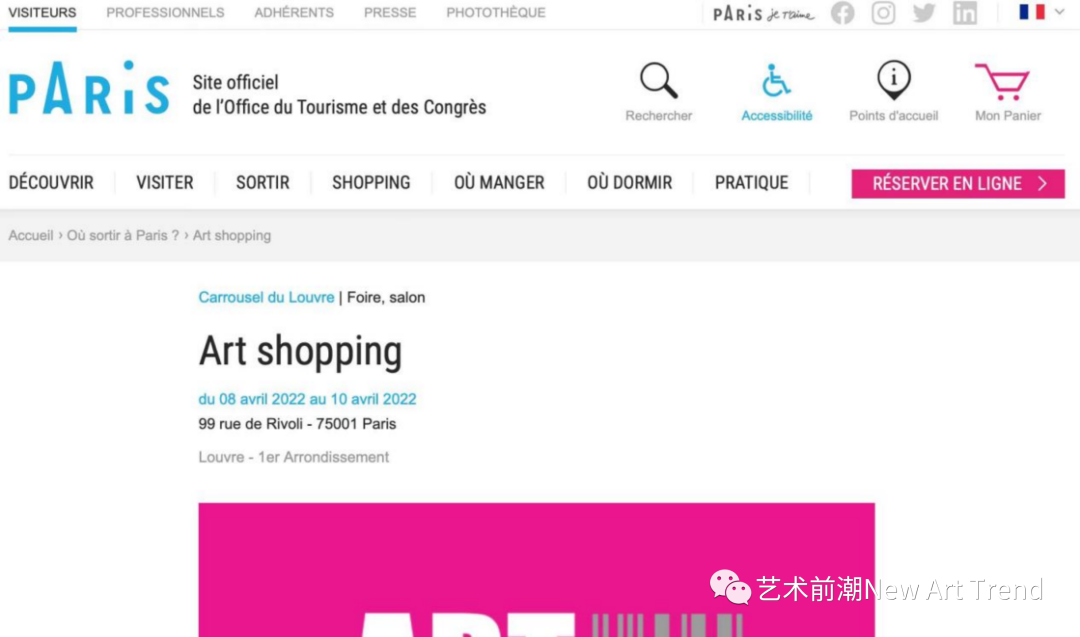The height and width of the screenshot is (637, 1080).
Task: Visit the Facebook page icon
Action: [x=842, y=13]
